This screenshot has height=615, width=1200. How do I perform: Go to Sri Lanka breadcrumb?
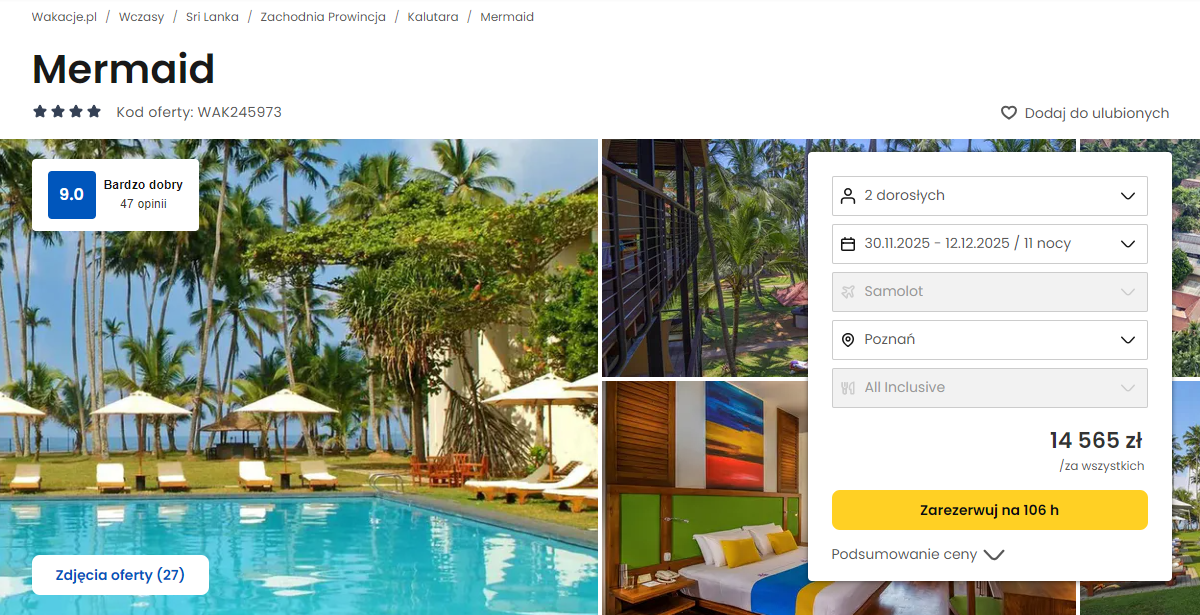[212, 17]
